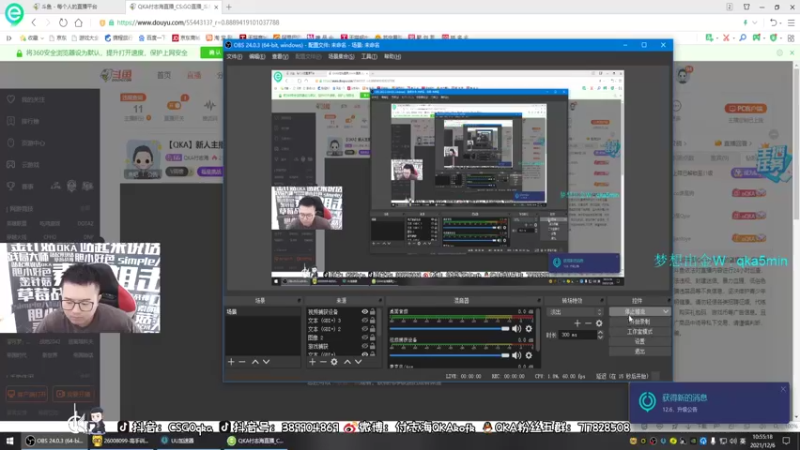
Task: Click the browser back arrow
Action: (34, 22)
